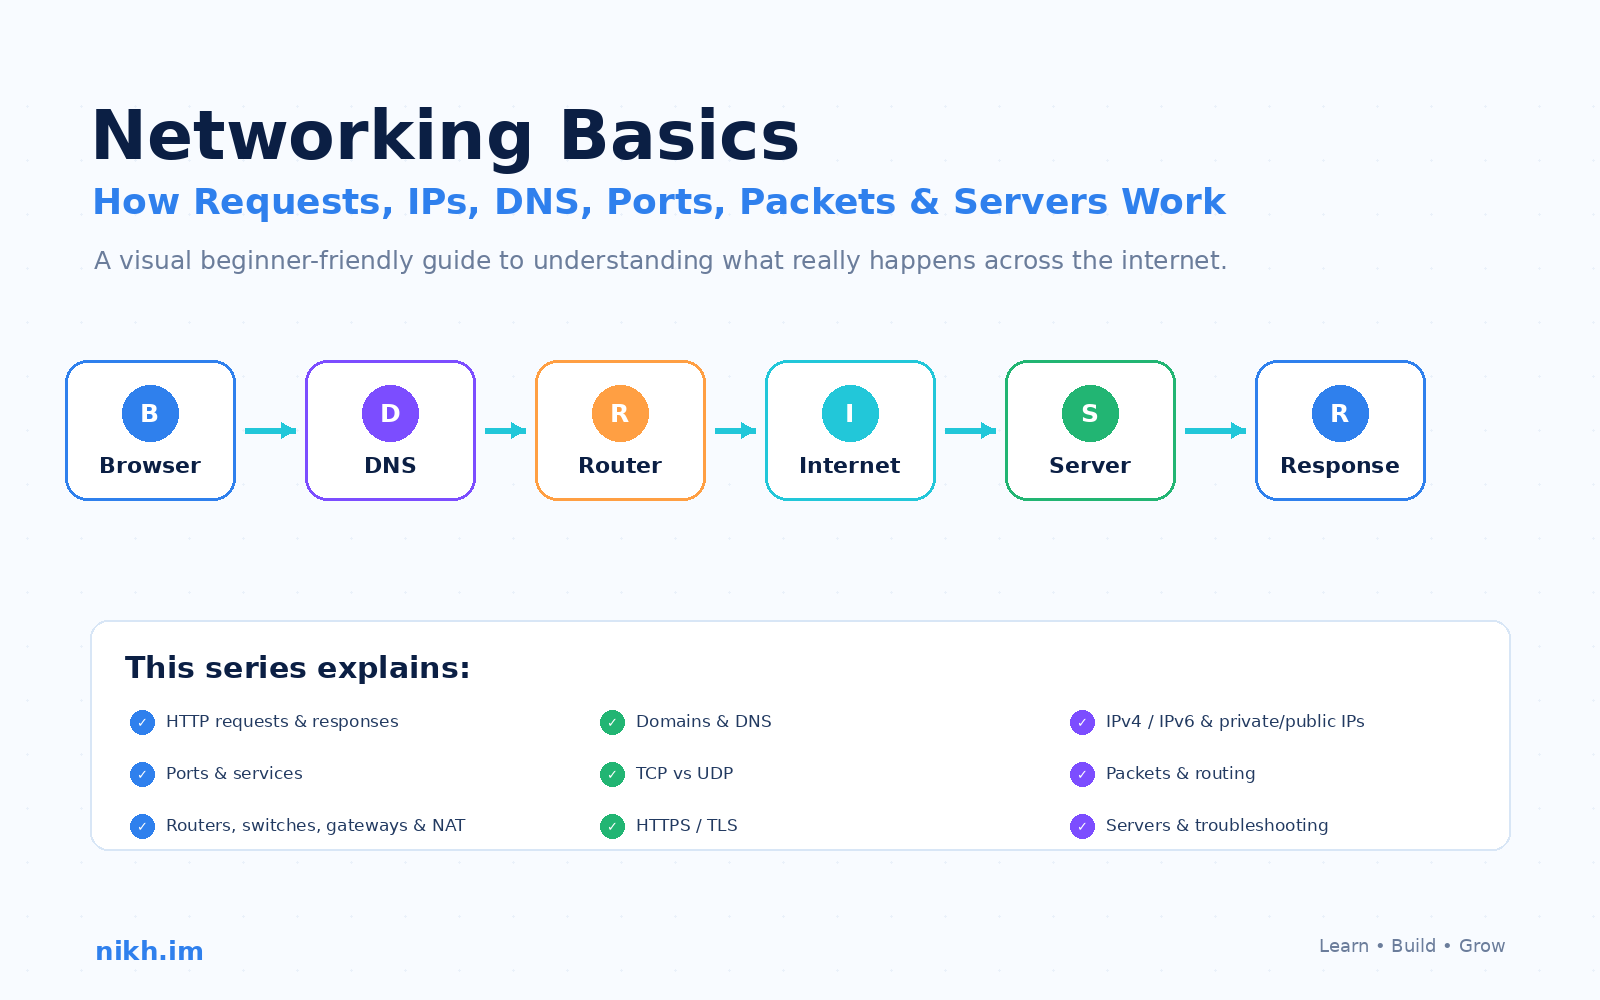Image resolution: width=1600 pixels, height=1000 pixels.
Task: Click the HTTPS / TLS text
Action: pyautogui.click(x=687, y=826)
